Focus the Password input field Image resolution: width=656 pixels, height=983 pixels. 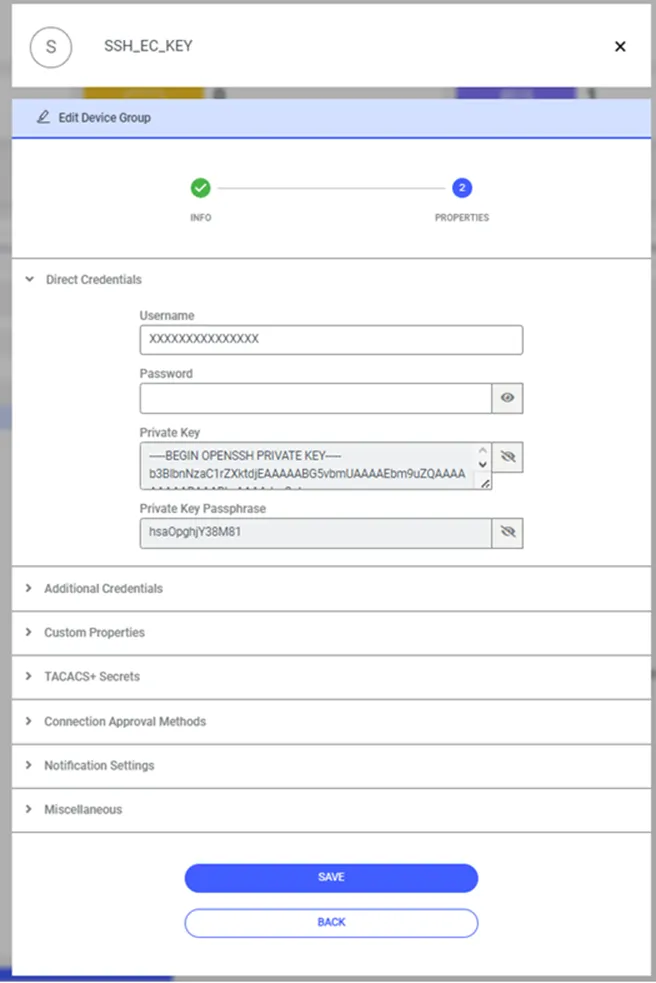coord(315,398)
